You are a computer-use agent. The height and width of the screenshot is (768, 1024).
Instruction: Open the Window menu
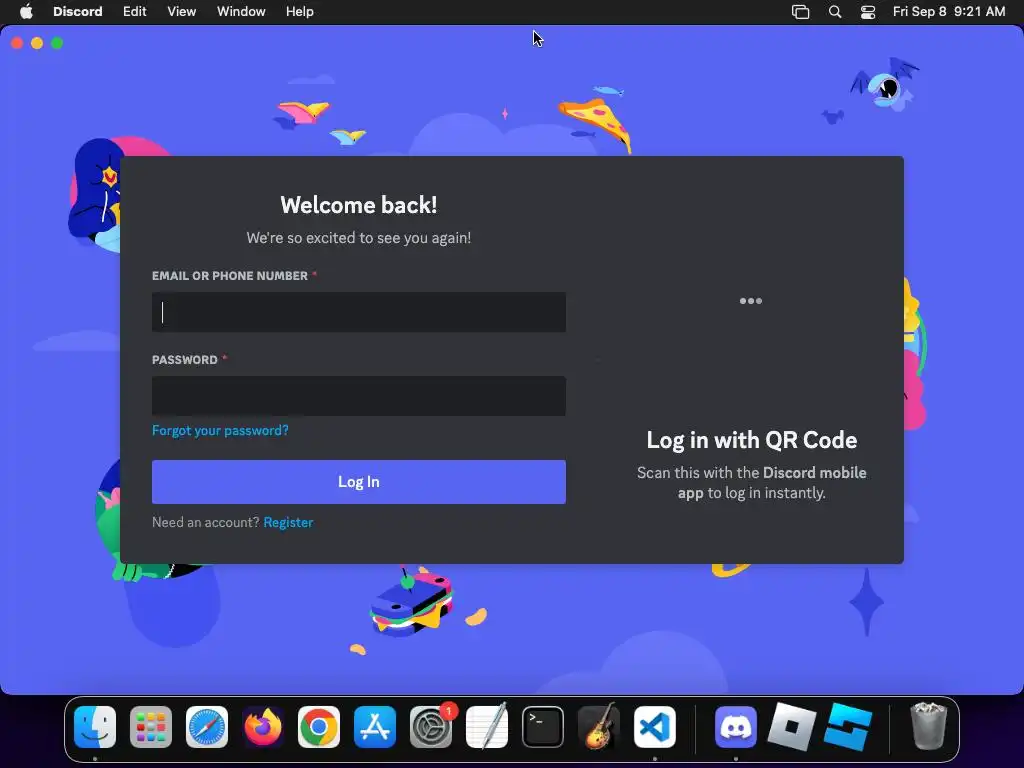(x=241, y=12)
